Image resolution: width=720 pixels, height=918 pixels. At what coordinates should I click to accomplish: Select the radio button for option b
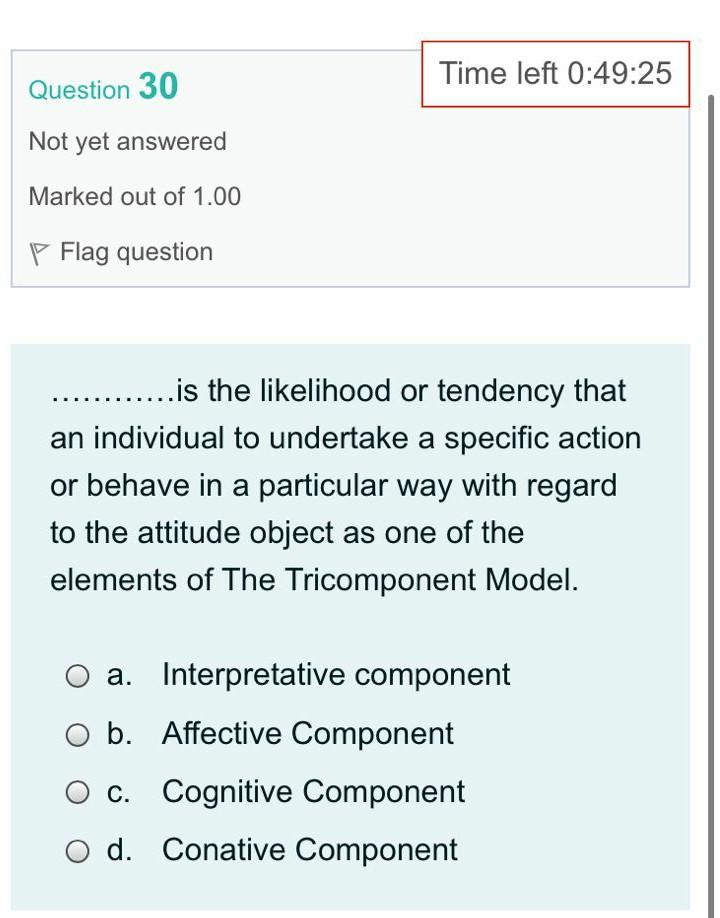coord(78,736)
